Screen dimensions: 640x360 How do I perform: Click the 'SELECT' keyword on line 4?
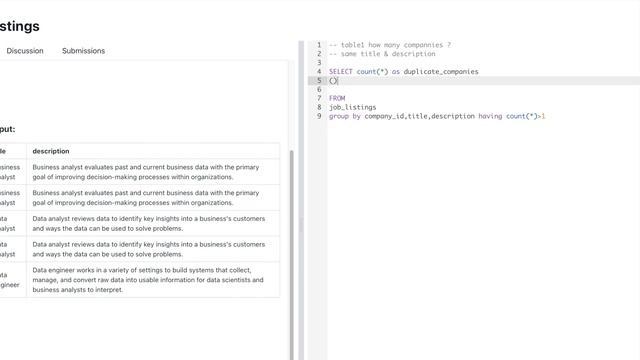(340, 71)
